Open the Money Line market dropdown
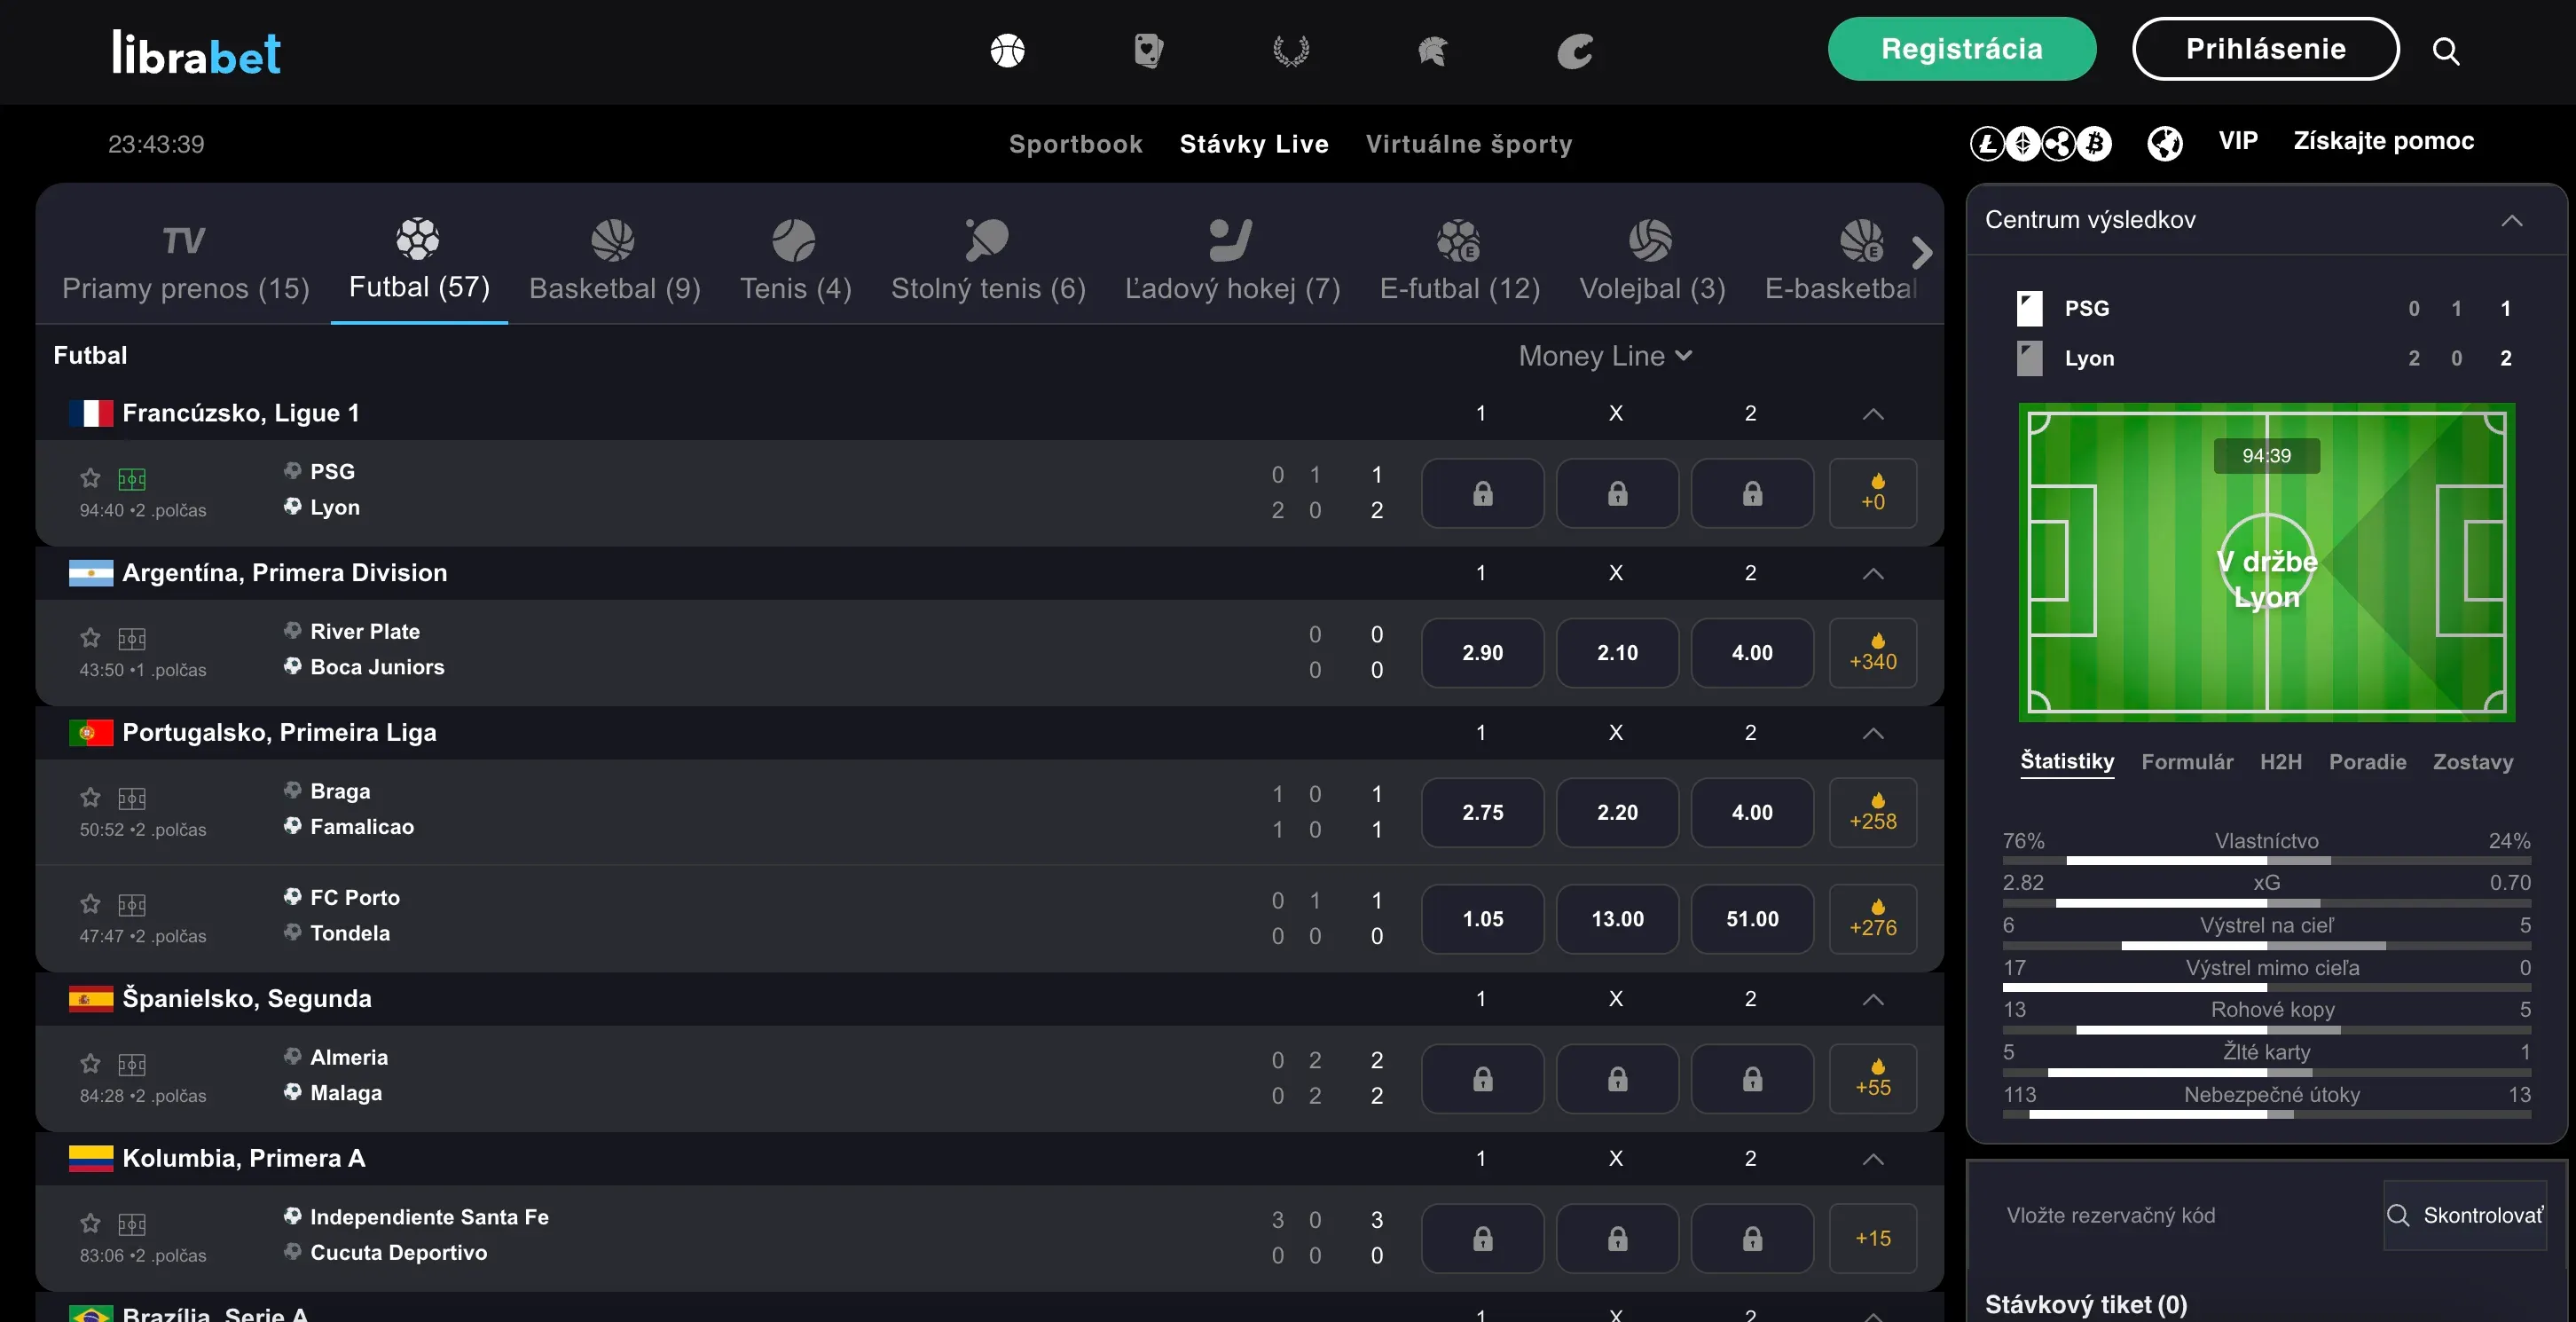Screen dimensions: 2576x1322 (1604, 356)
